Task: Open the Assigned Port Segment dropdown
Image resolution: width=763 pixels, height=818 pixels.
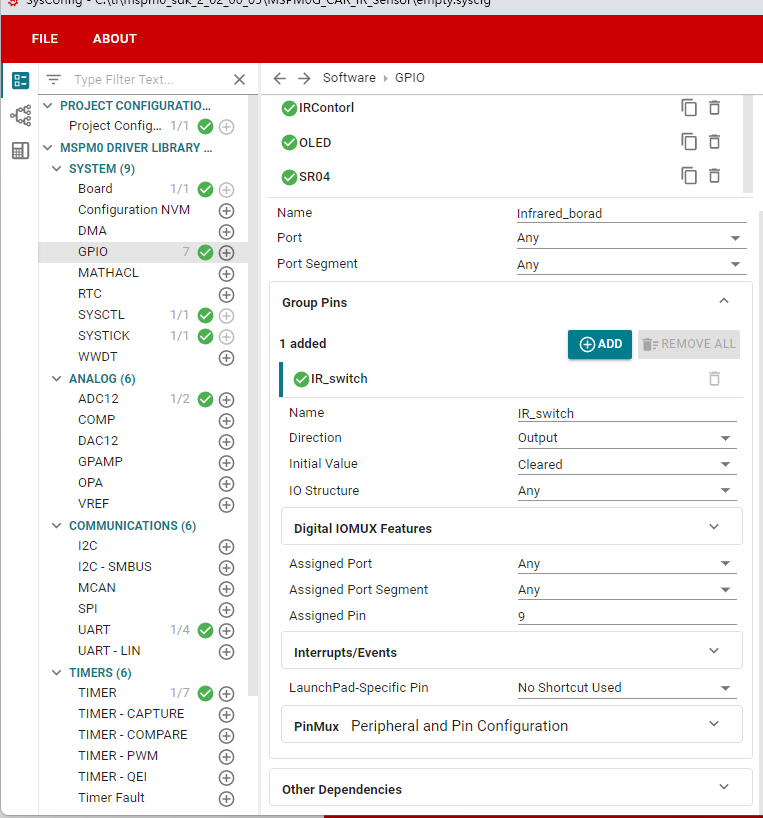Action: [x=627, y=590]
